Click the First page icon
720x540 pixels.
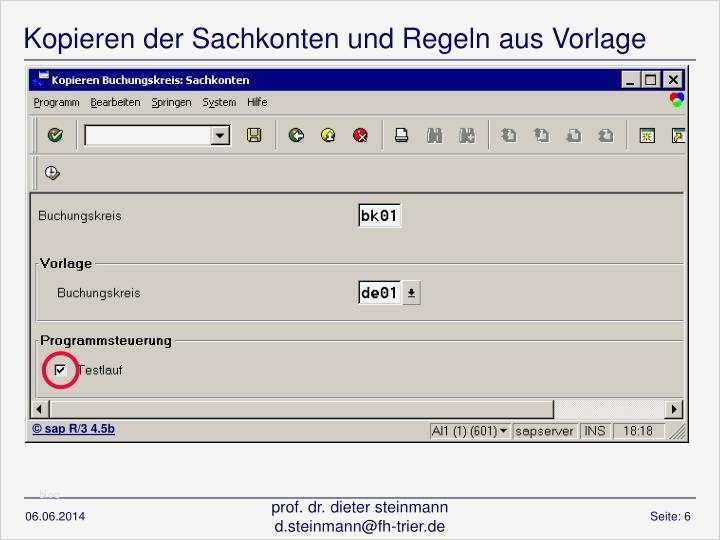point(508,135)
